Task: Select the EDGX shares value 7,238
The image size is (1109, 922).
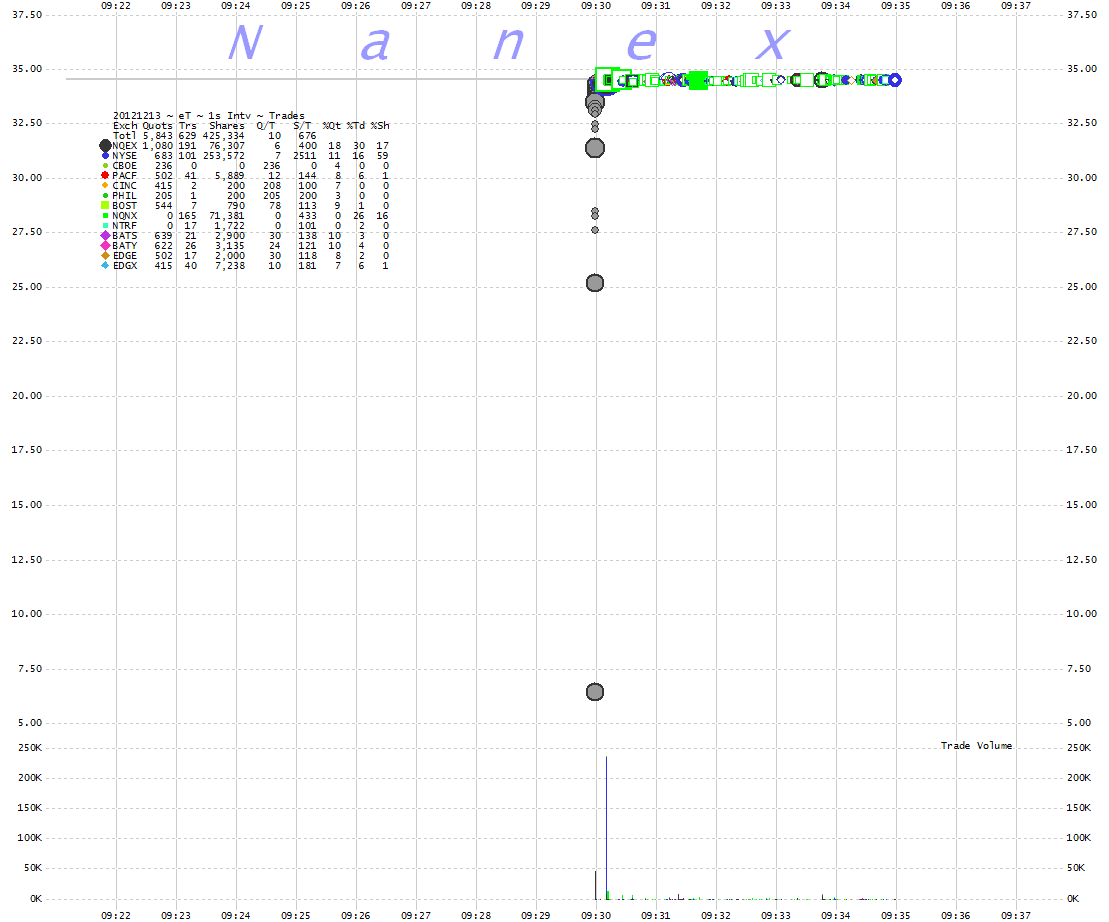Action: pyautogui.click(x=230, y=265)
